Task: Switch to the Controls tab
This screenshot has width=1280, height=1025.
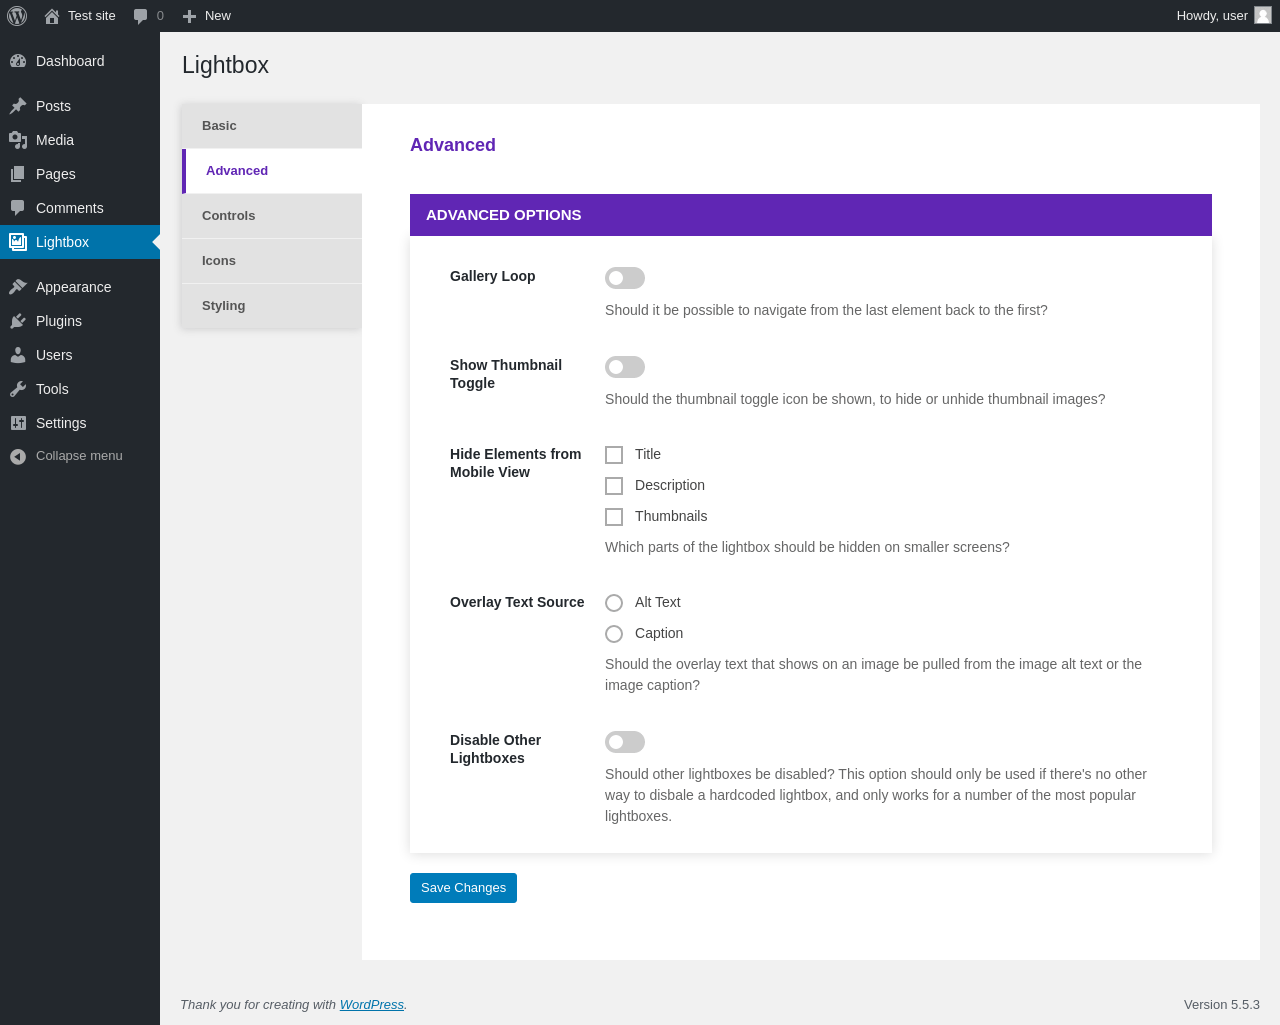Action: (272, 216)
